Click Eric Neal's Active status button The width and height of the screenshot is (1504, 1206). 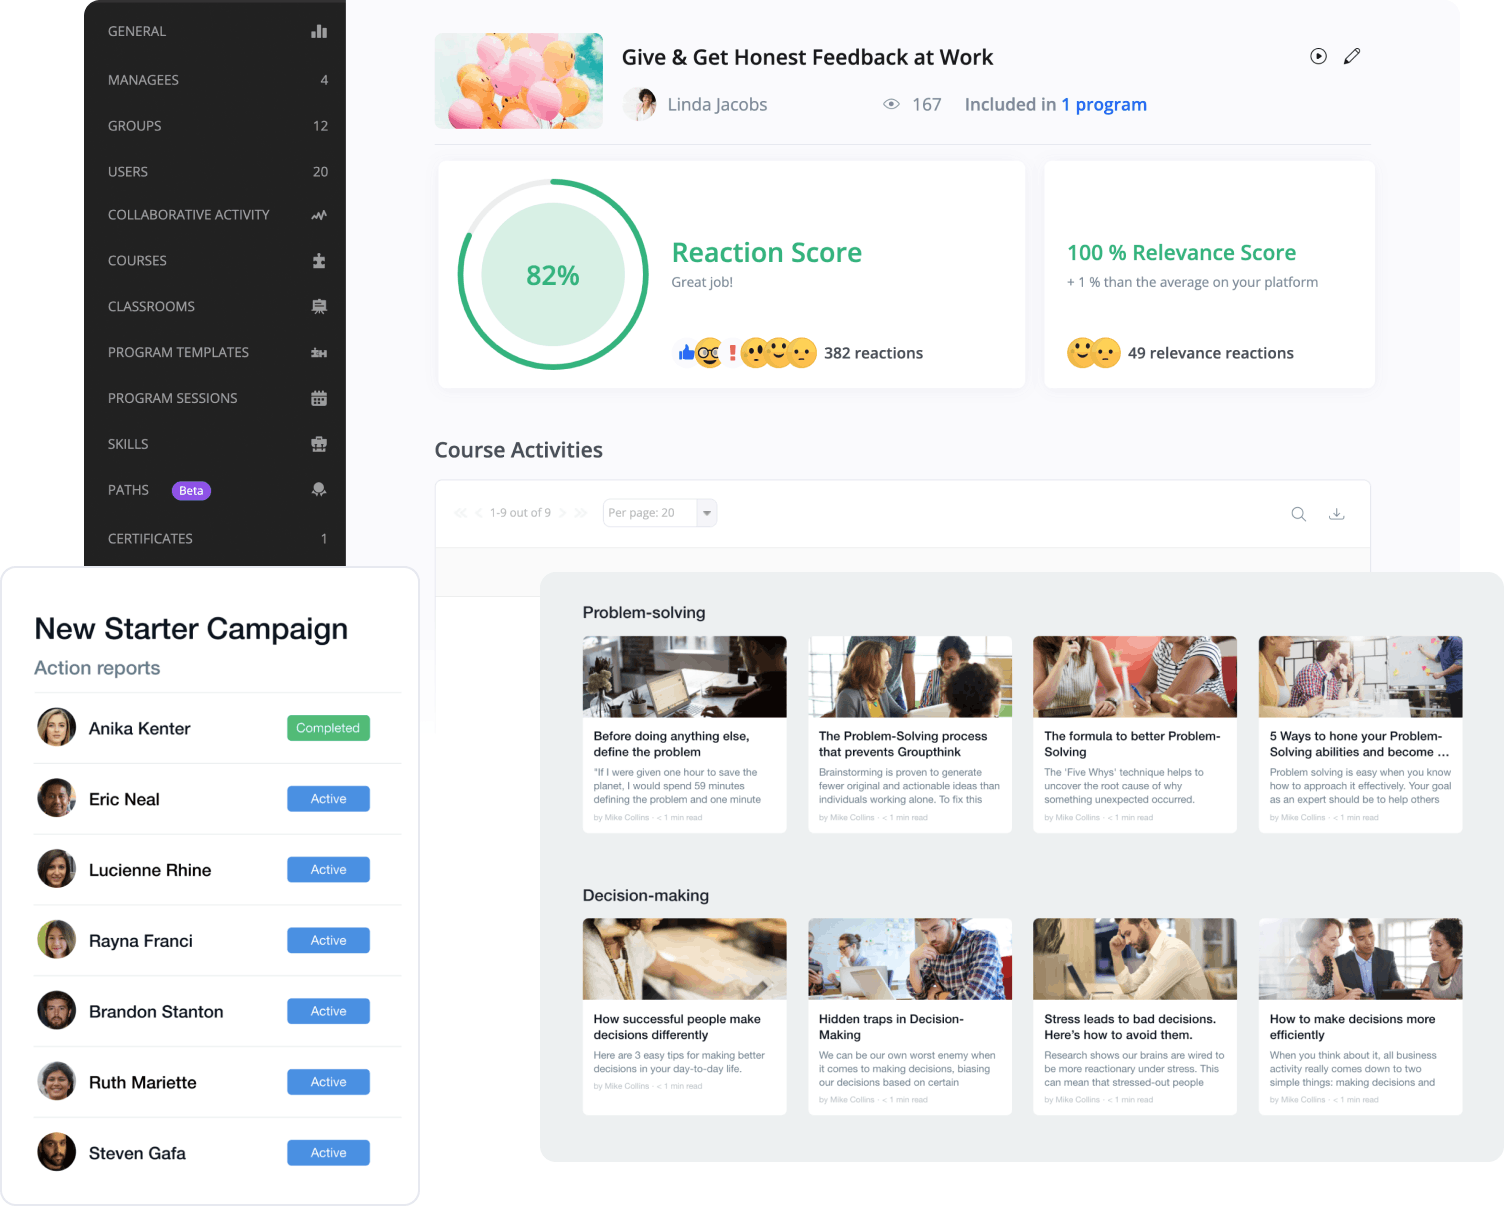[328, 799]
